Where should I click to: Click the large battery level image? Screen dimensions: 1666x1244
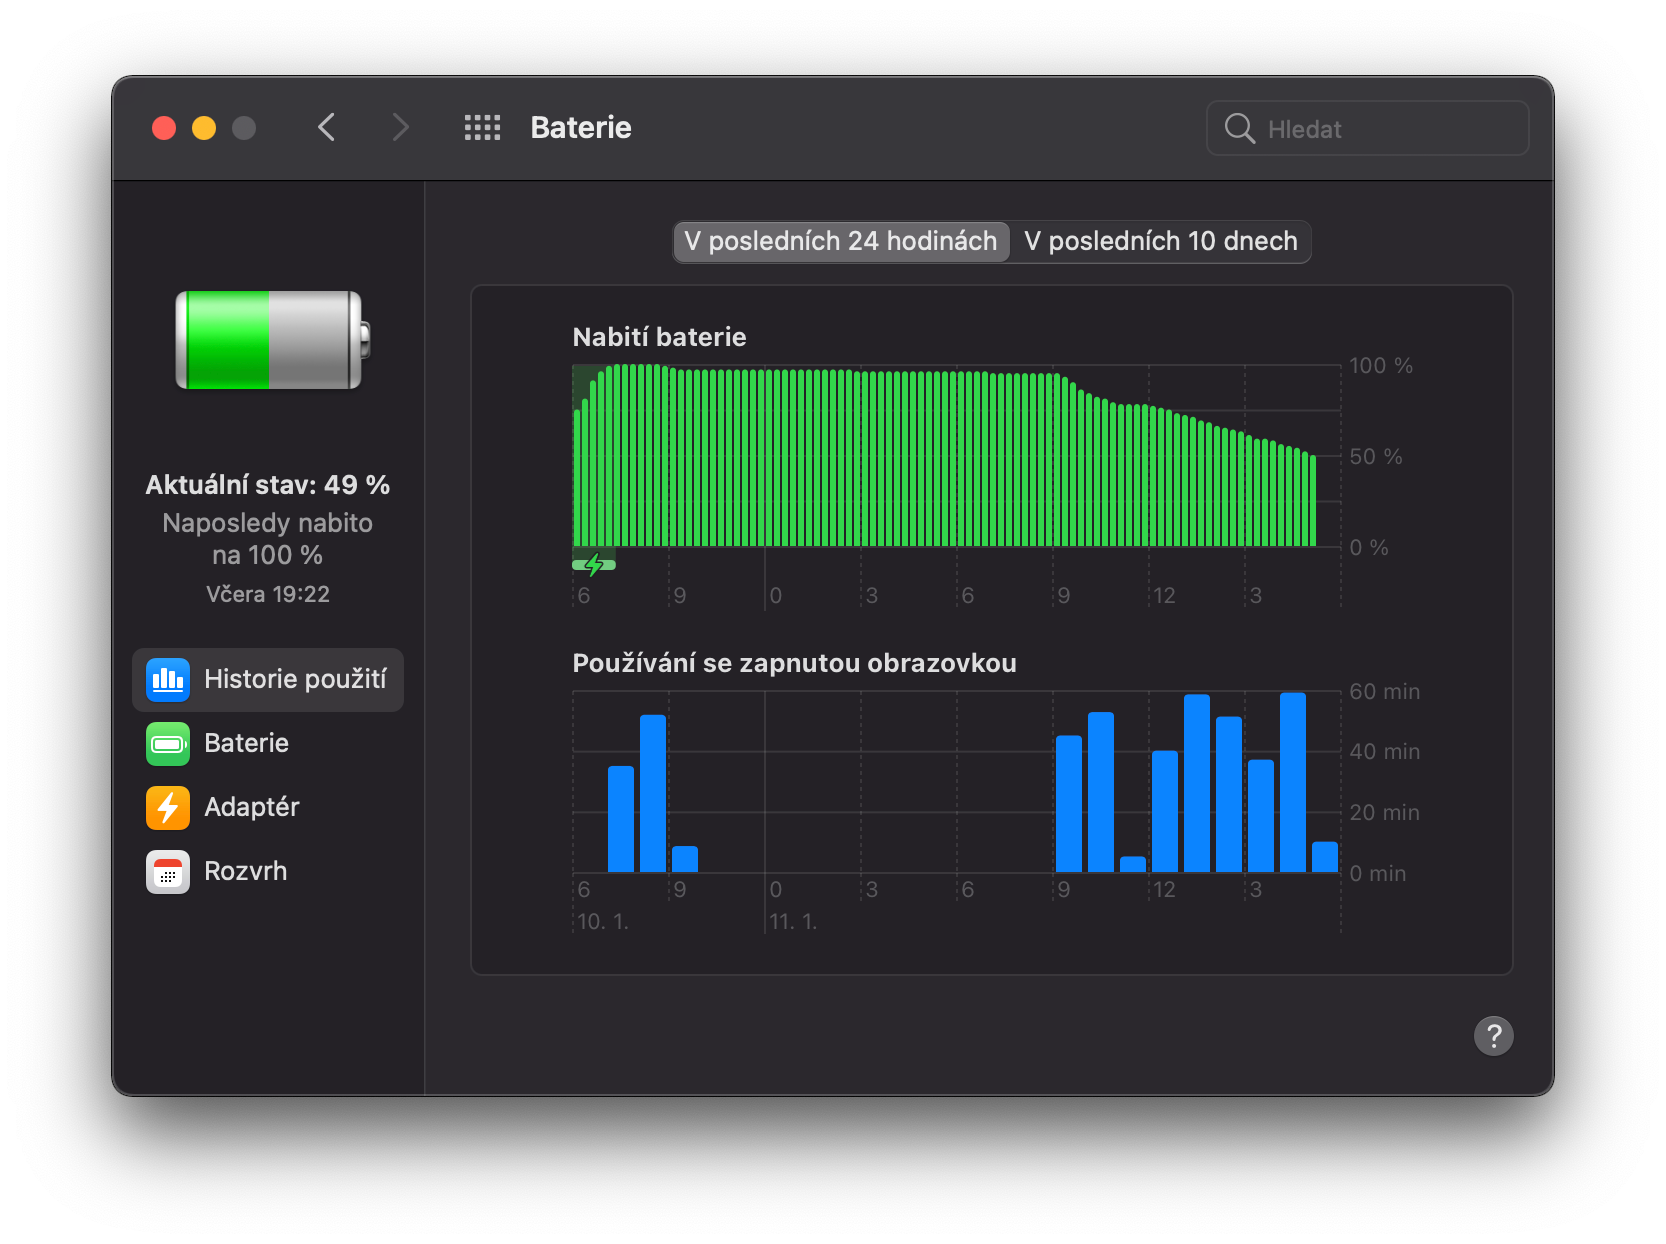(x=272, y=340)
